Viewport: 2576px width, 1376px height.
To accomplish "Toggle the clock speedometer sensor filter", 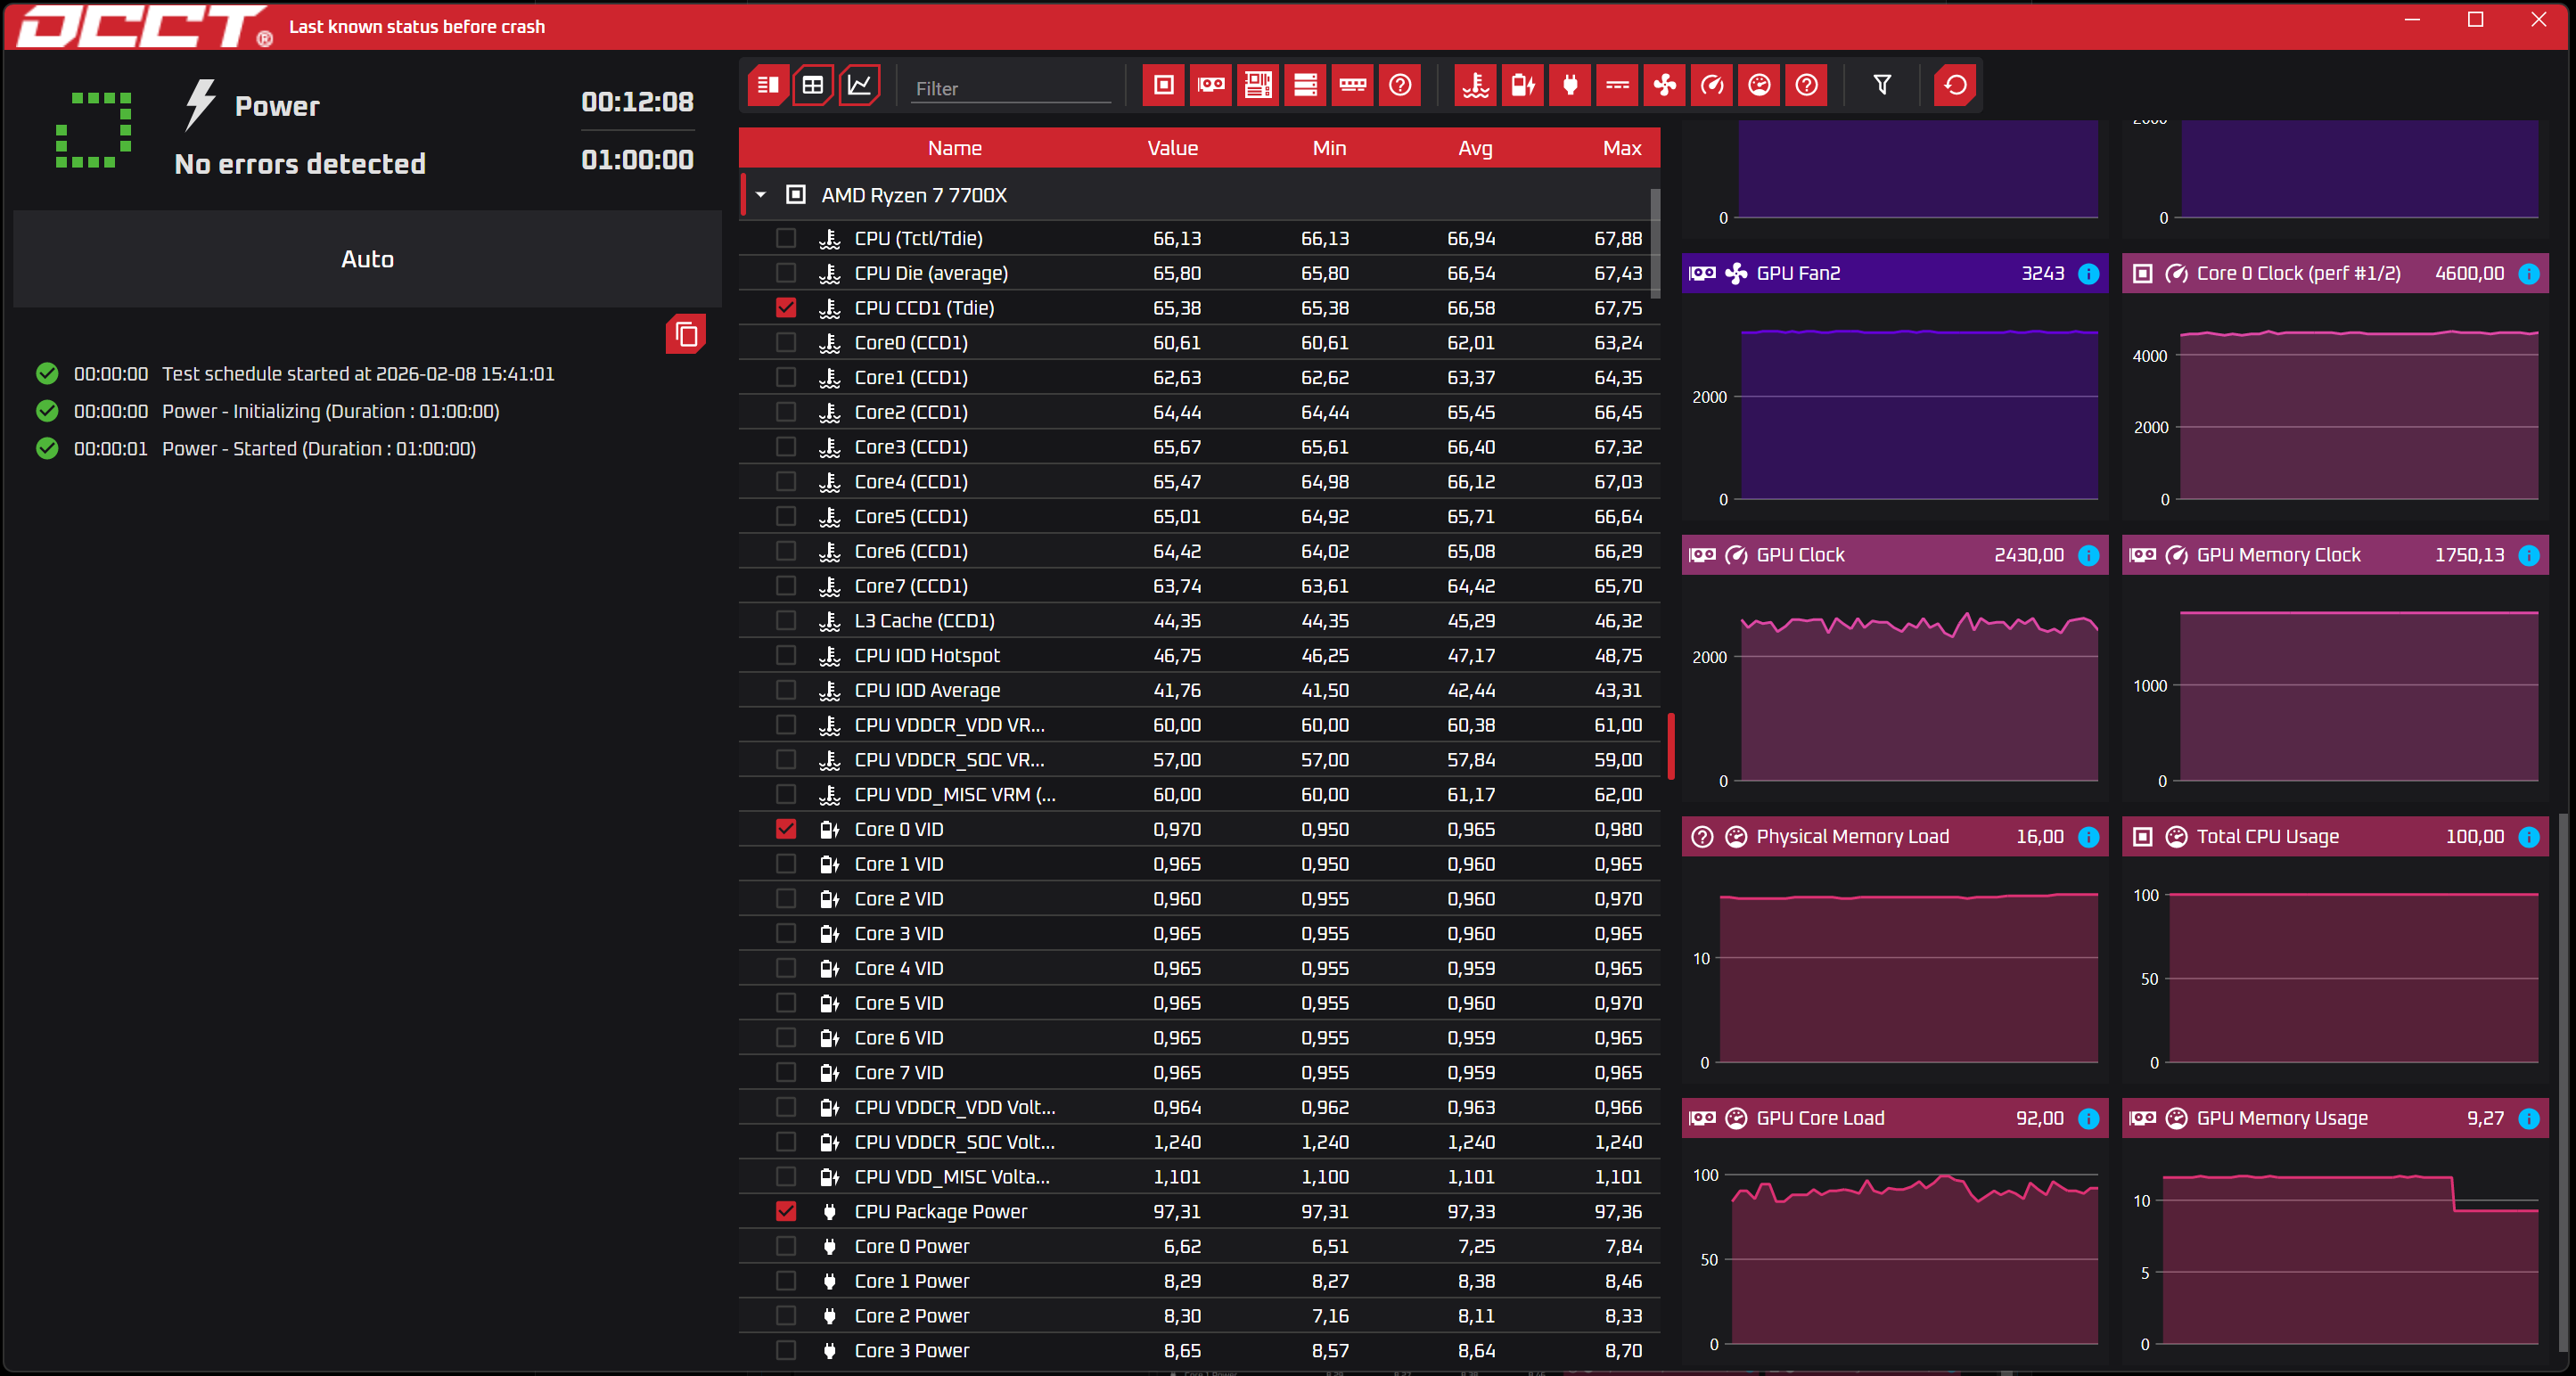I will point(1712,85).
